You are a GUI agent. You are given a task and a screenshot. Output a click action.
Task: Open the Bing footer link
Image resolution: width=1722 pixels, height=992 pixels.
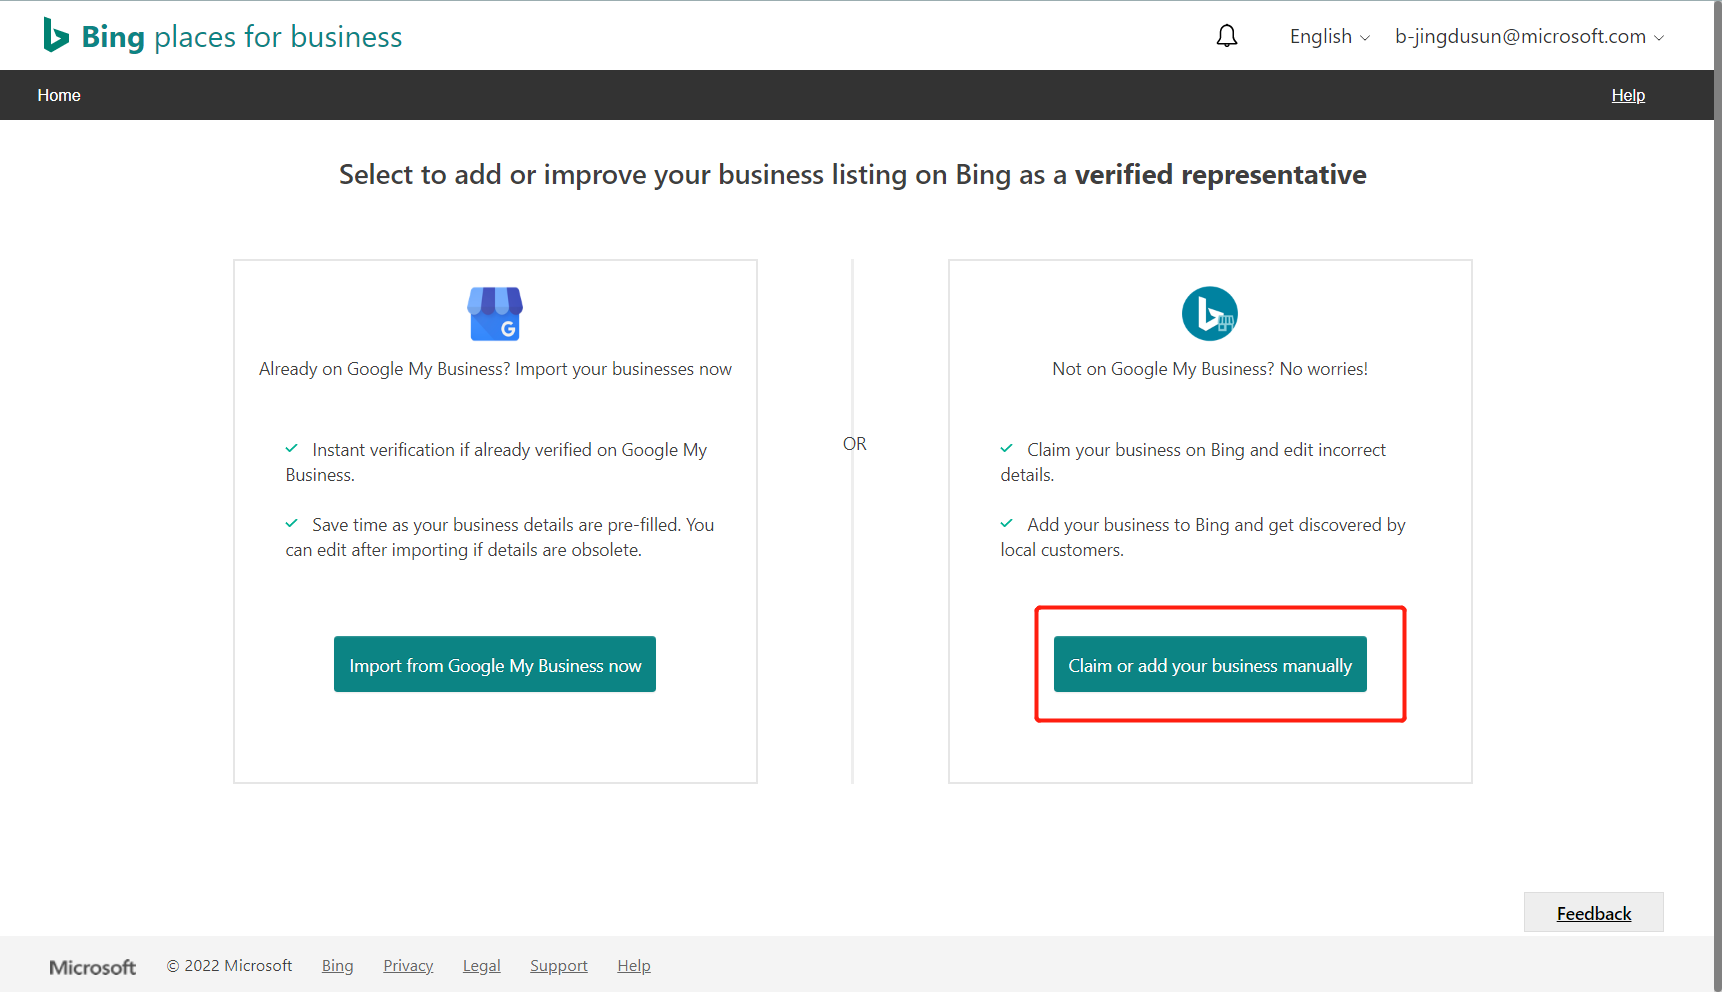tap(338, 965)
